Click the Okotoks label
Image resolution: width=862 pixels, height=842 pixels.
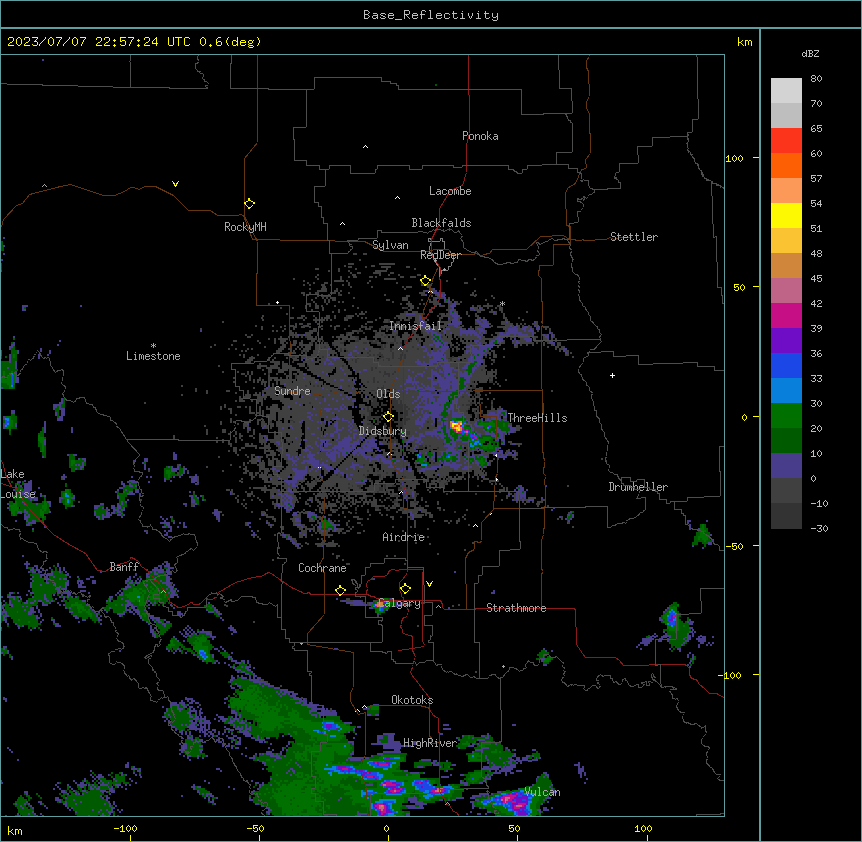[x=412, y=700]
